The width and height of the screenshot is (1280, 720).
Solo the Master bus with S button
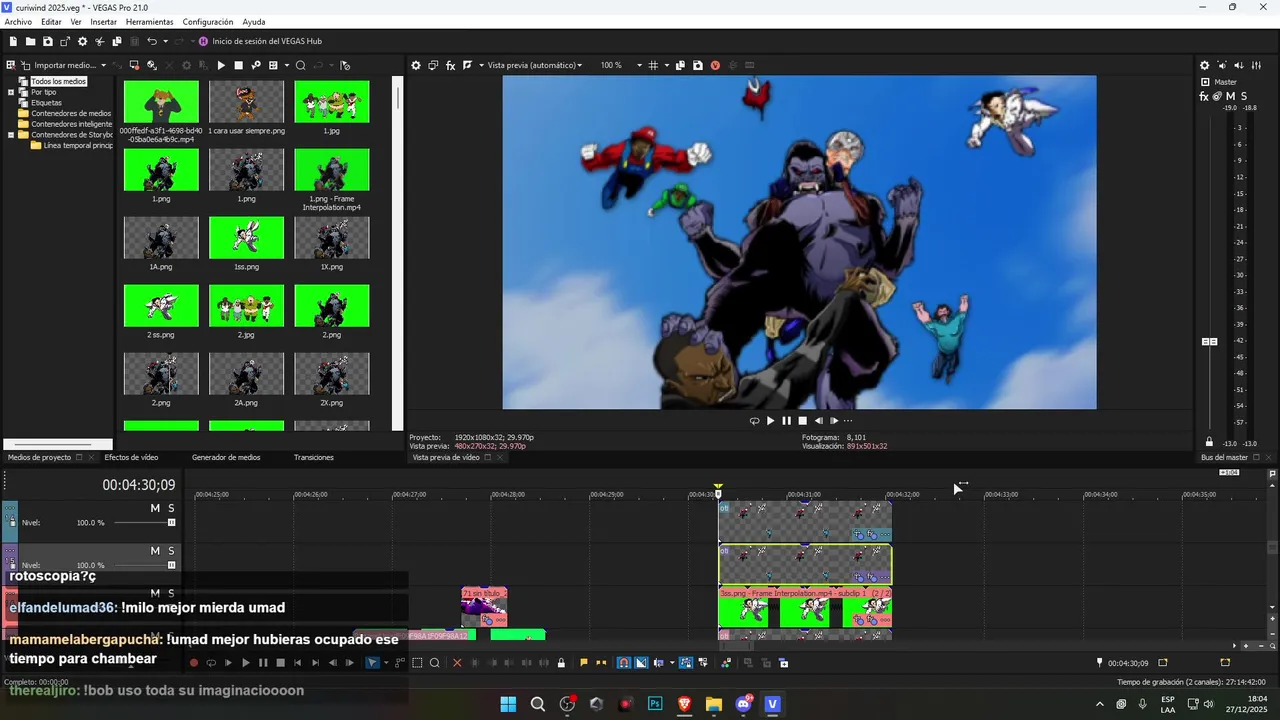tap(1244, 96)
